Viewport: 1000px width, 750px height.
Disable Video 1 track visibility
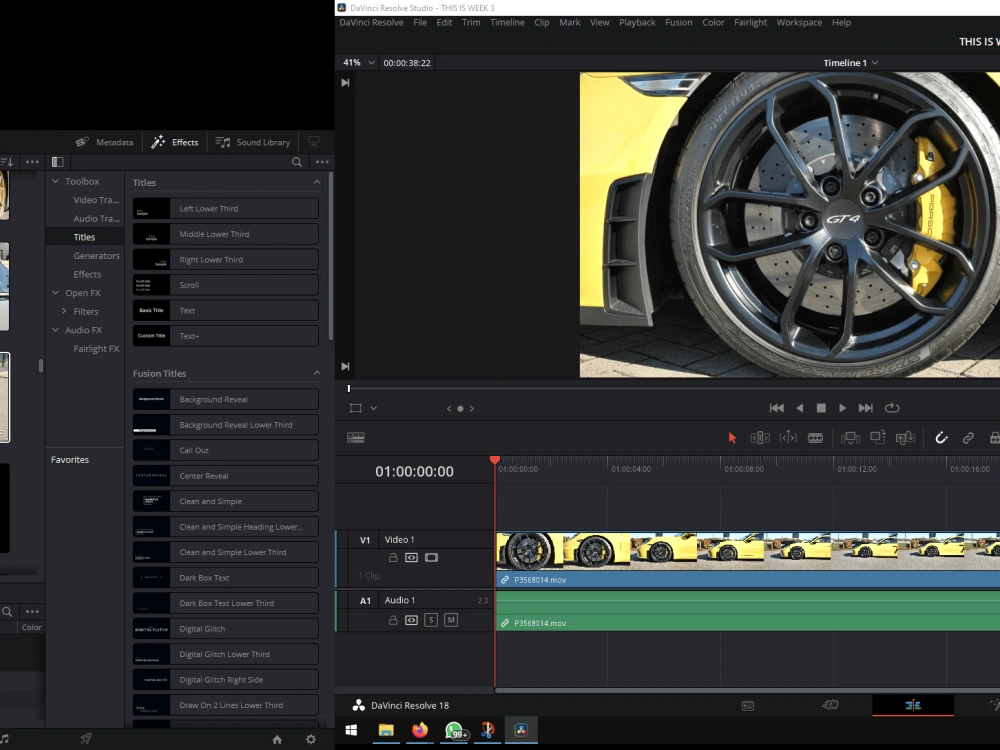pyautogui.click(x=432, y=557)
